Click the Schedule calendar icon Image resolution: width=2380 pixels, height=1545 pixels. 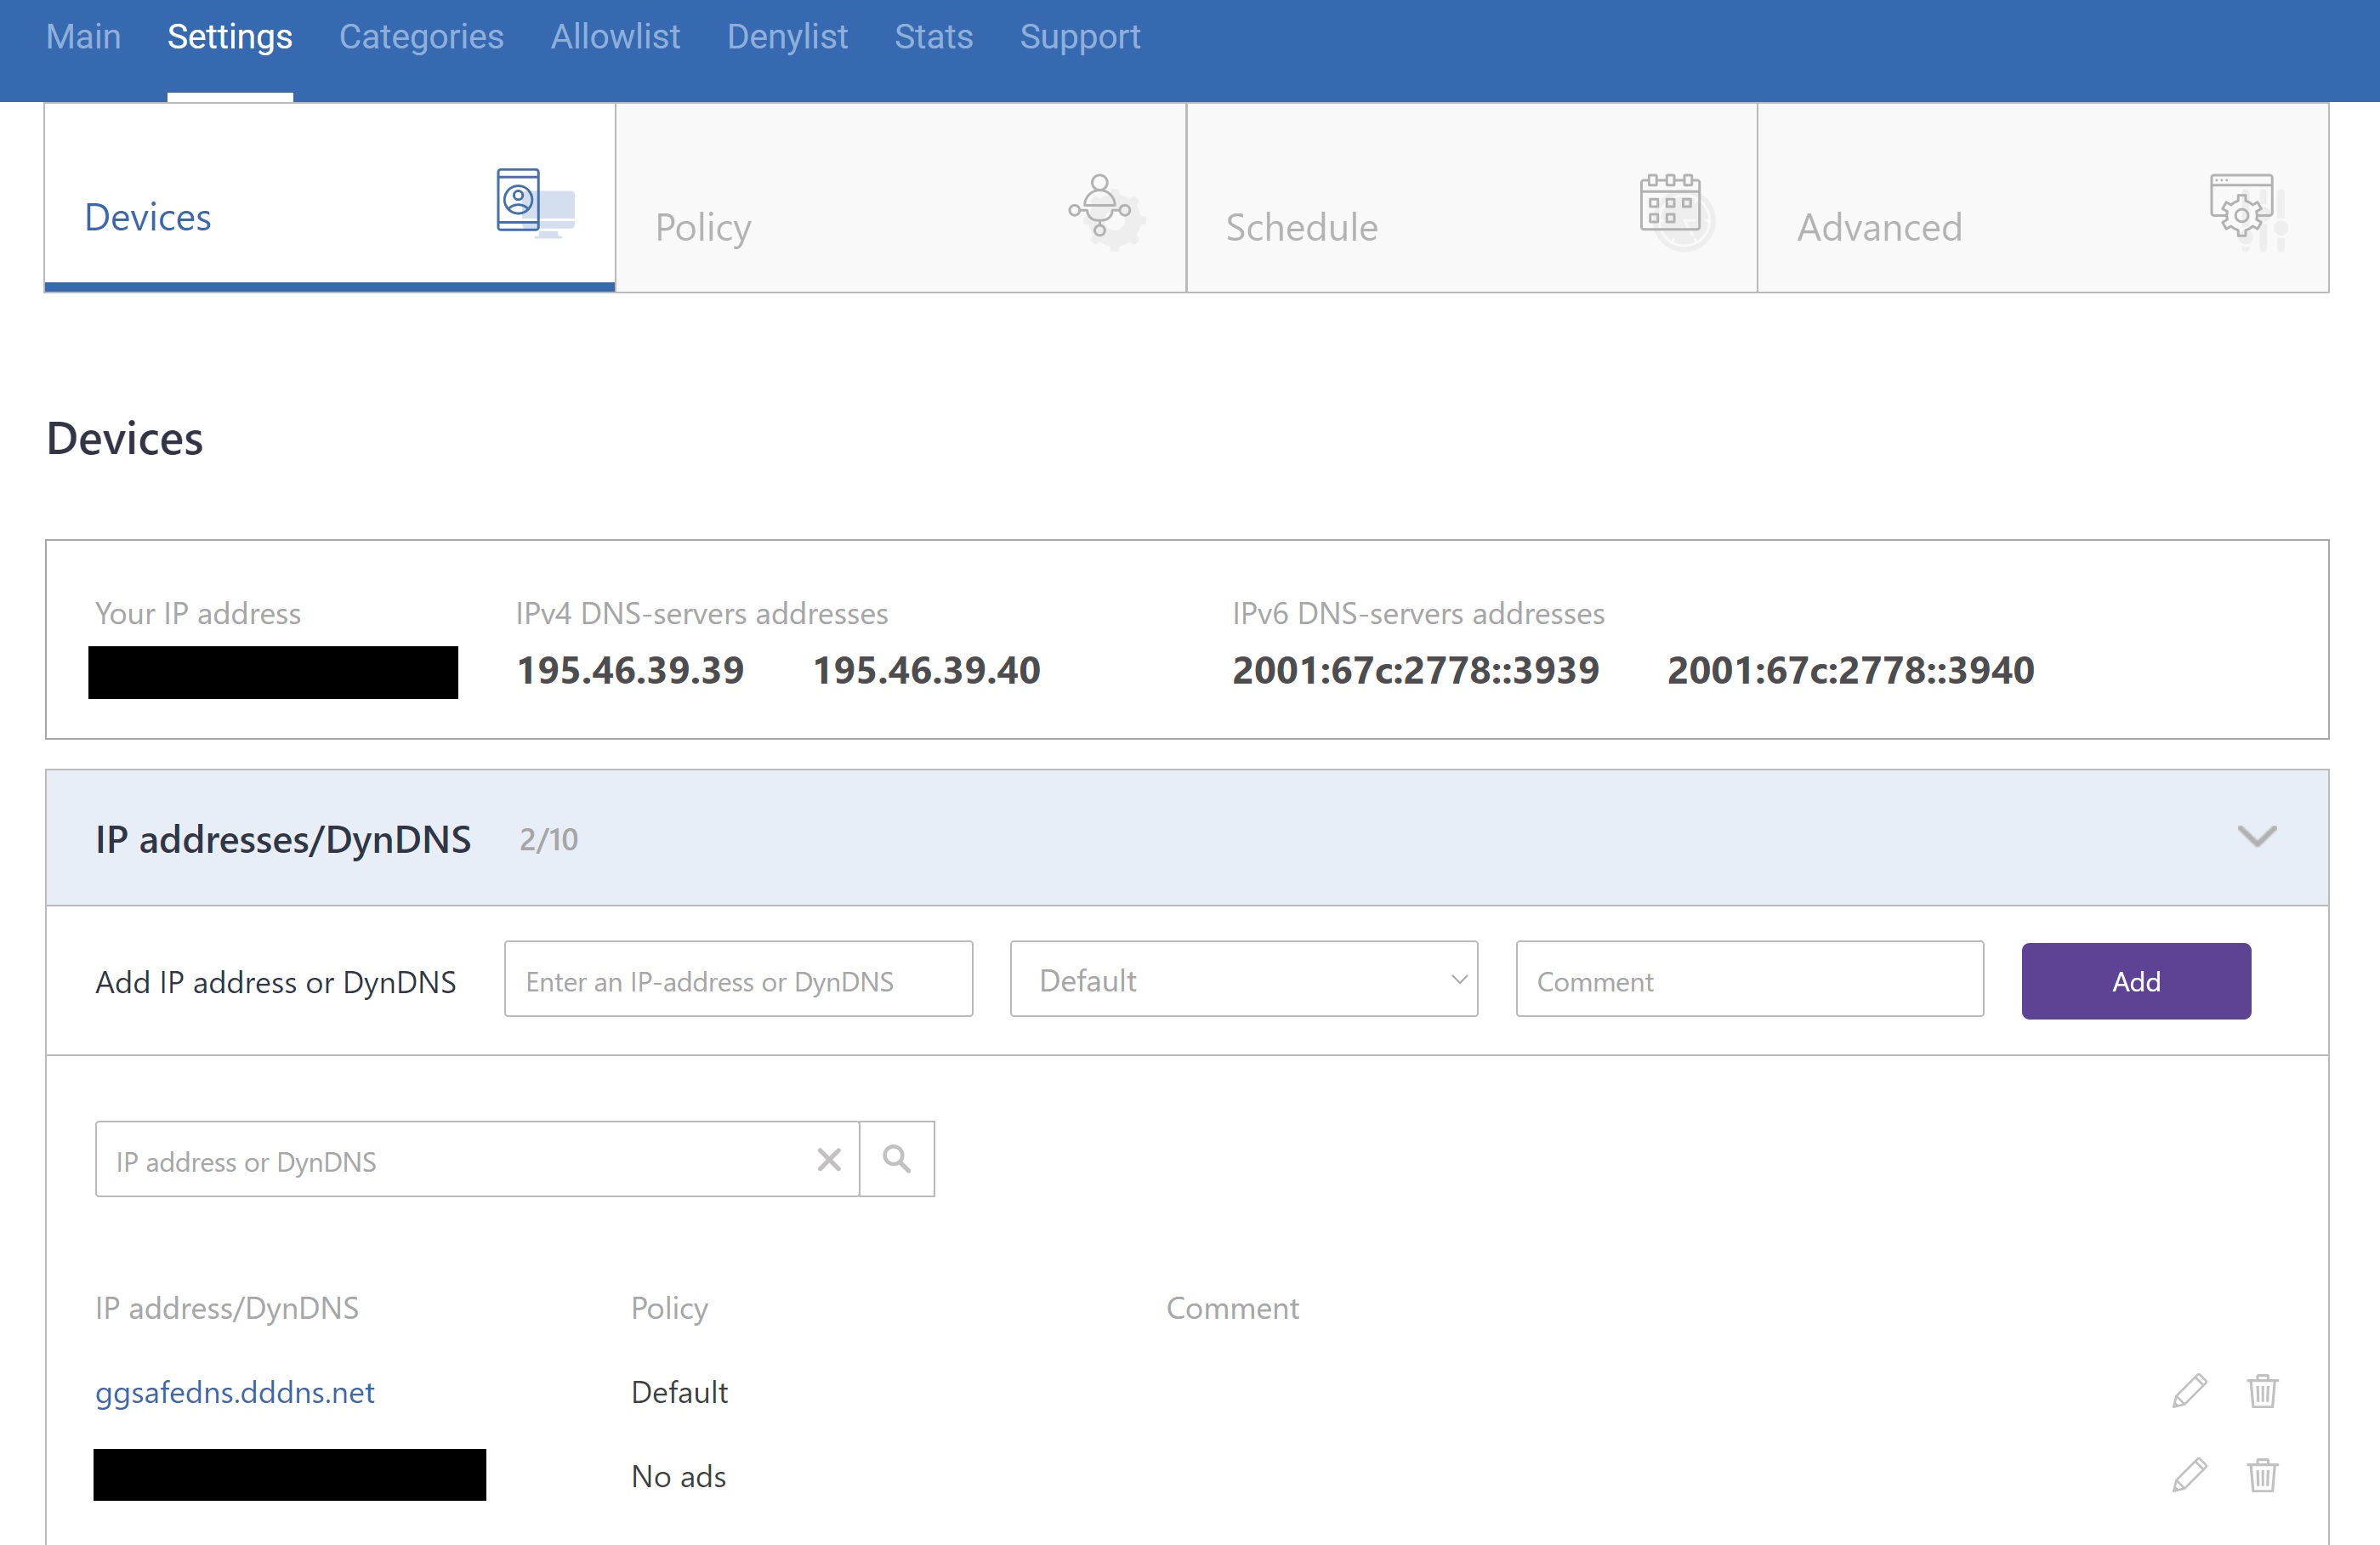(x=1674, y=208)
